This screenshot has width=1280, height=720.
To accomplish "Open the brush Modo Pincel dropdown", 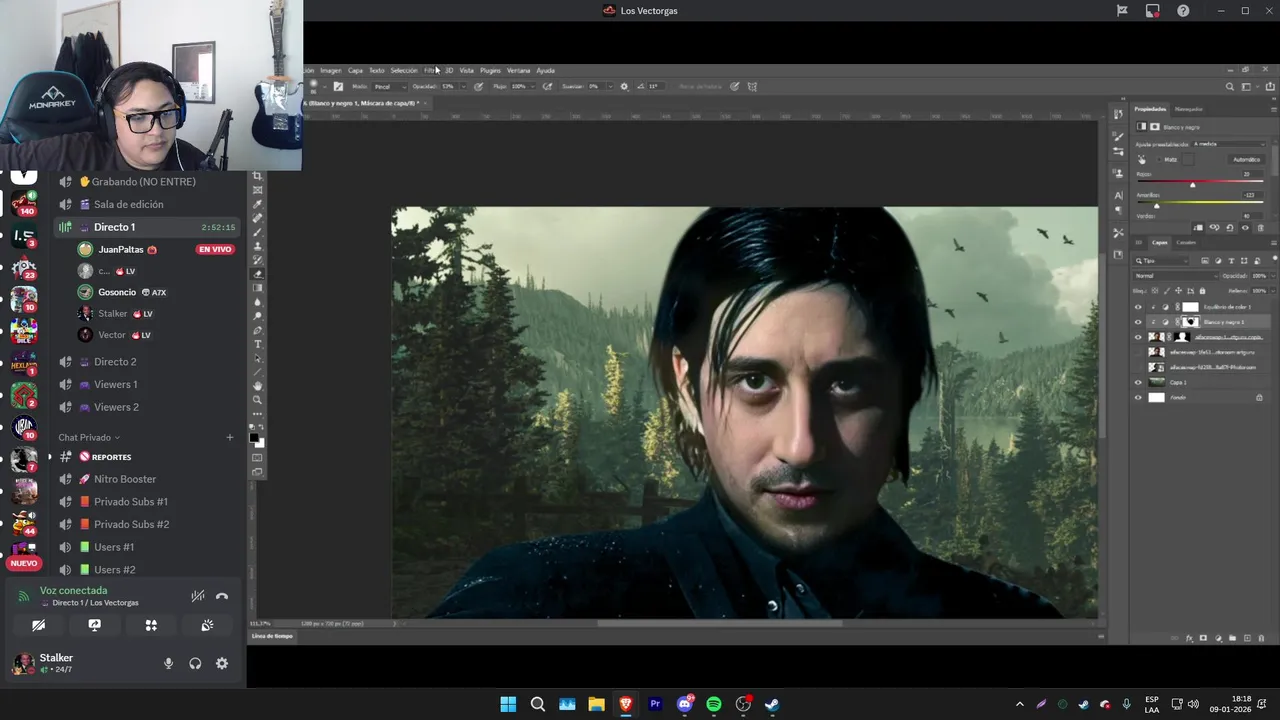I will [387, 87].
